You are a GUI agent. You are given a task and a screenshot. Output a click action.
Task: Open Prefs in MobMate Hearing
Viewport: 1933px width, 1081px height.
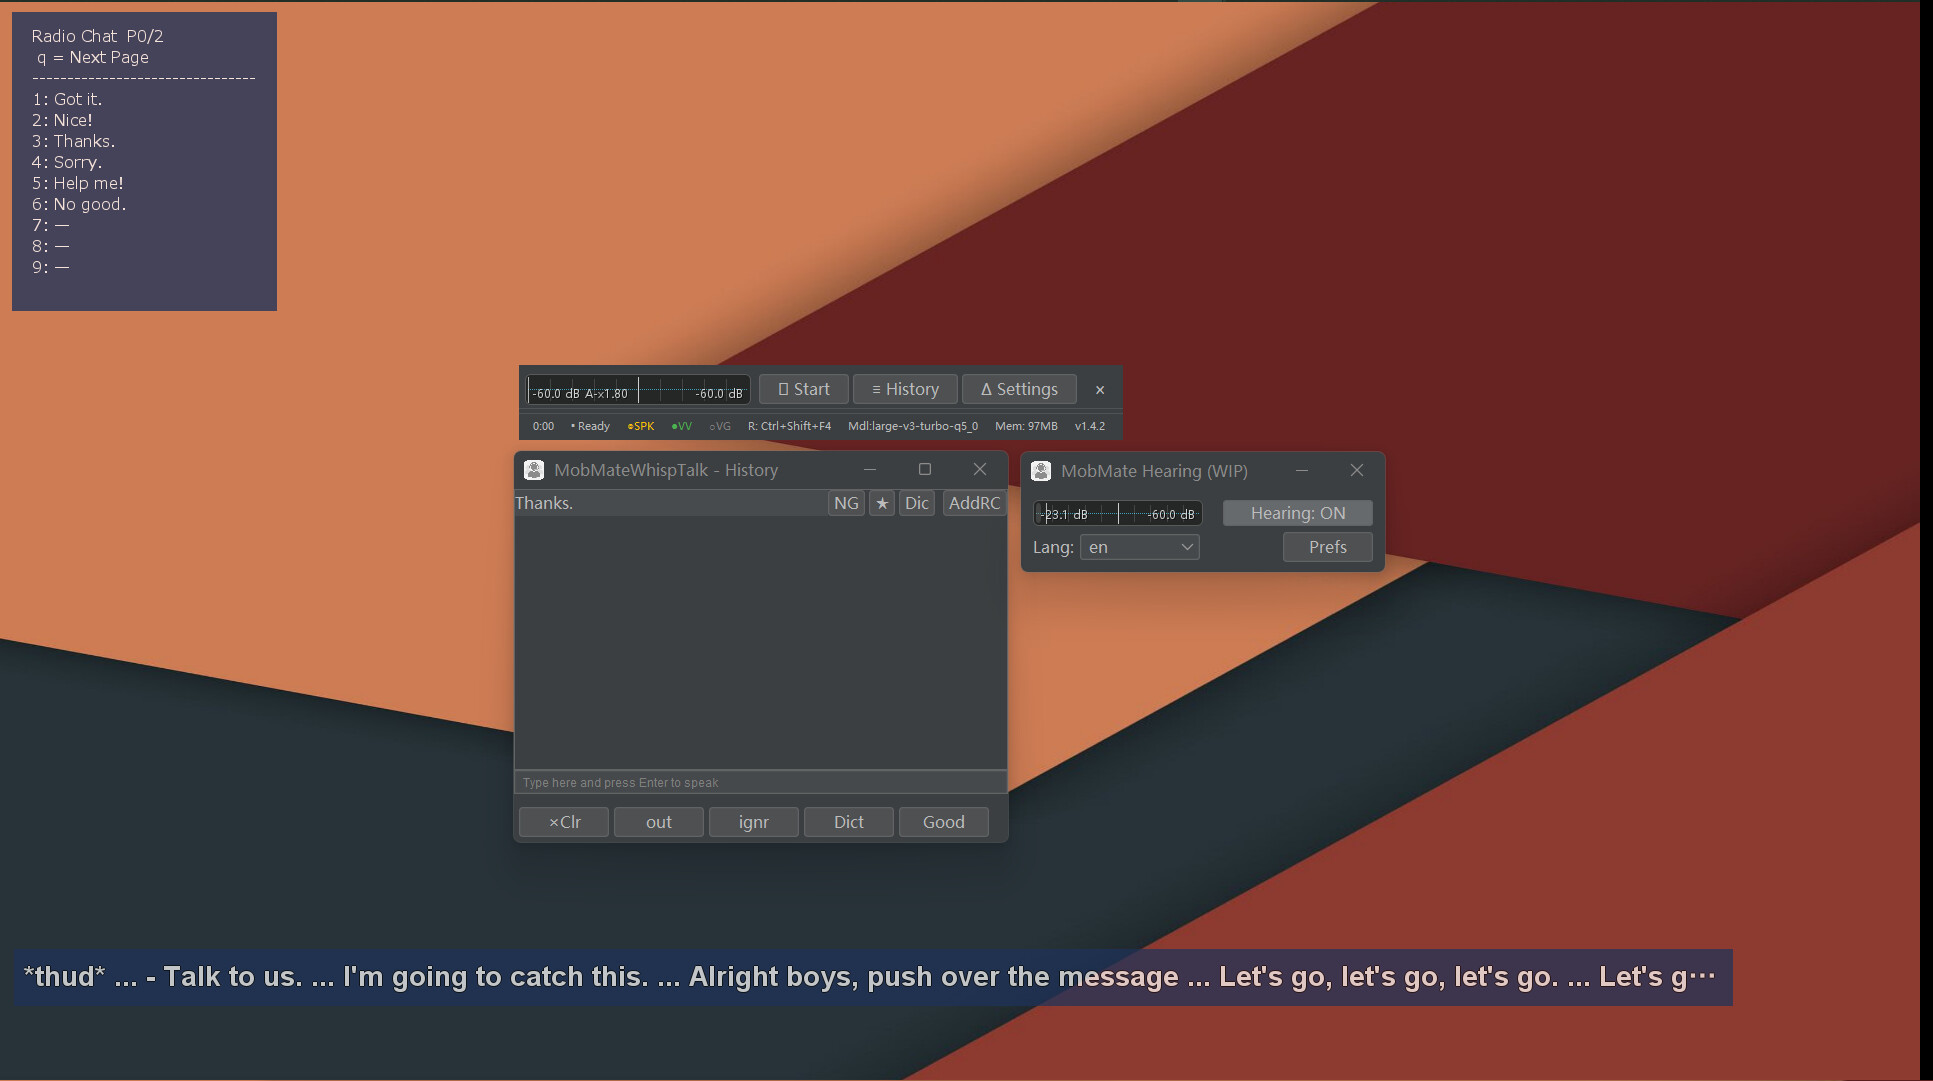click(1327, 547)
